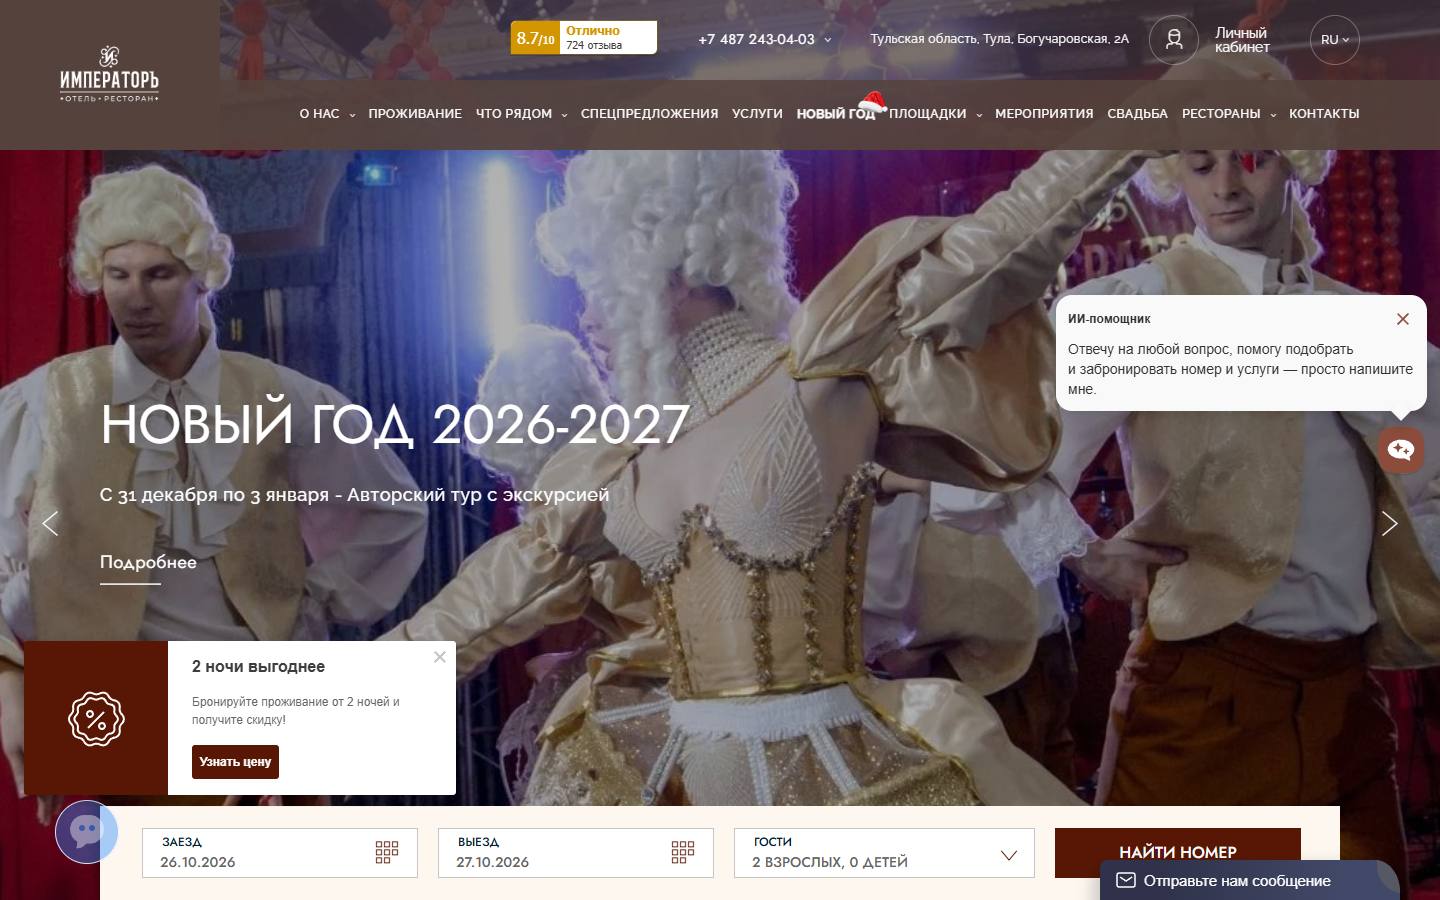Screen dimensions: 1440x900
Task: Click the percent discount badge icon
Action: [96, 718]
